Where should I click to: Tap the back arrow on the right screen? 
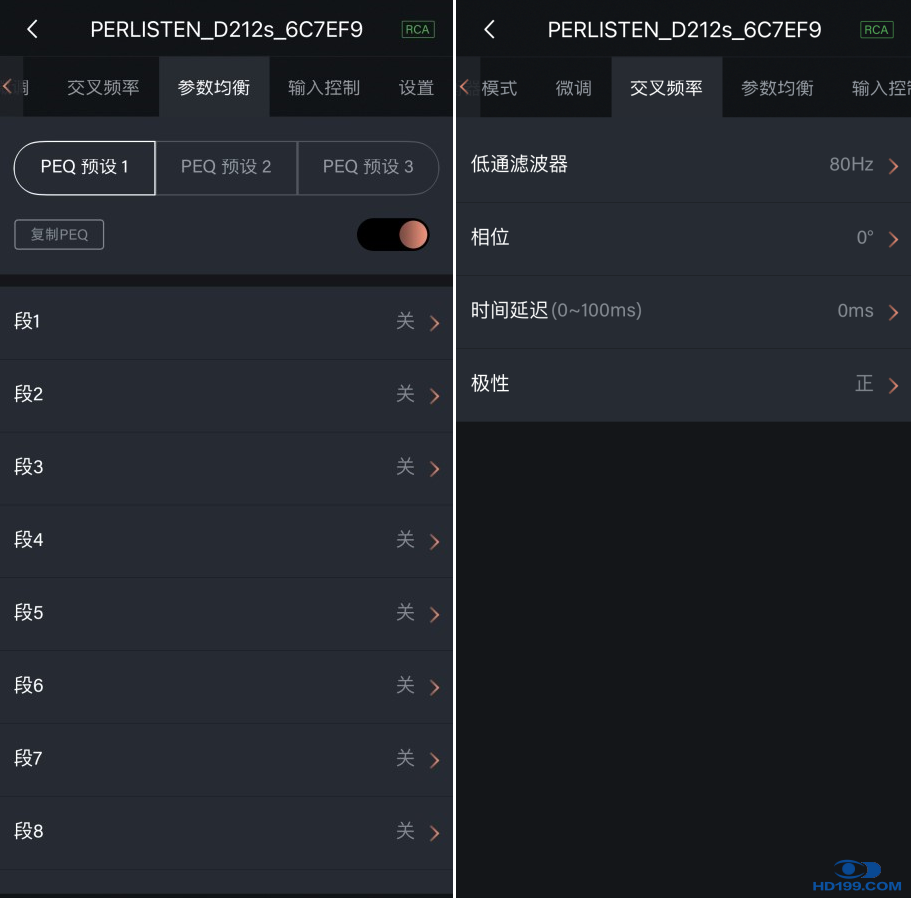click(489, 30)
